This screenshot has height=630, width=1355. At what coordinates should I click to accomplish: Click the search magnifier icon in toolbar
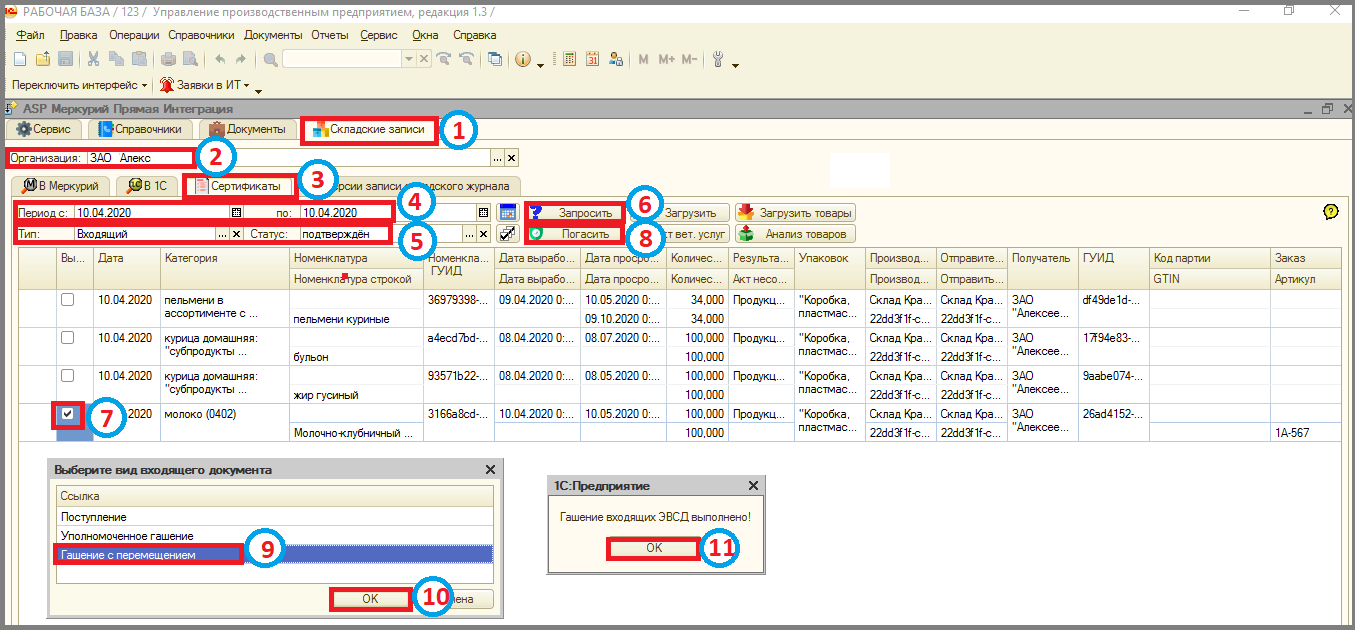coord(270,59)
